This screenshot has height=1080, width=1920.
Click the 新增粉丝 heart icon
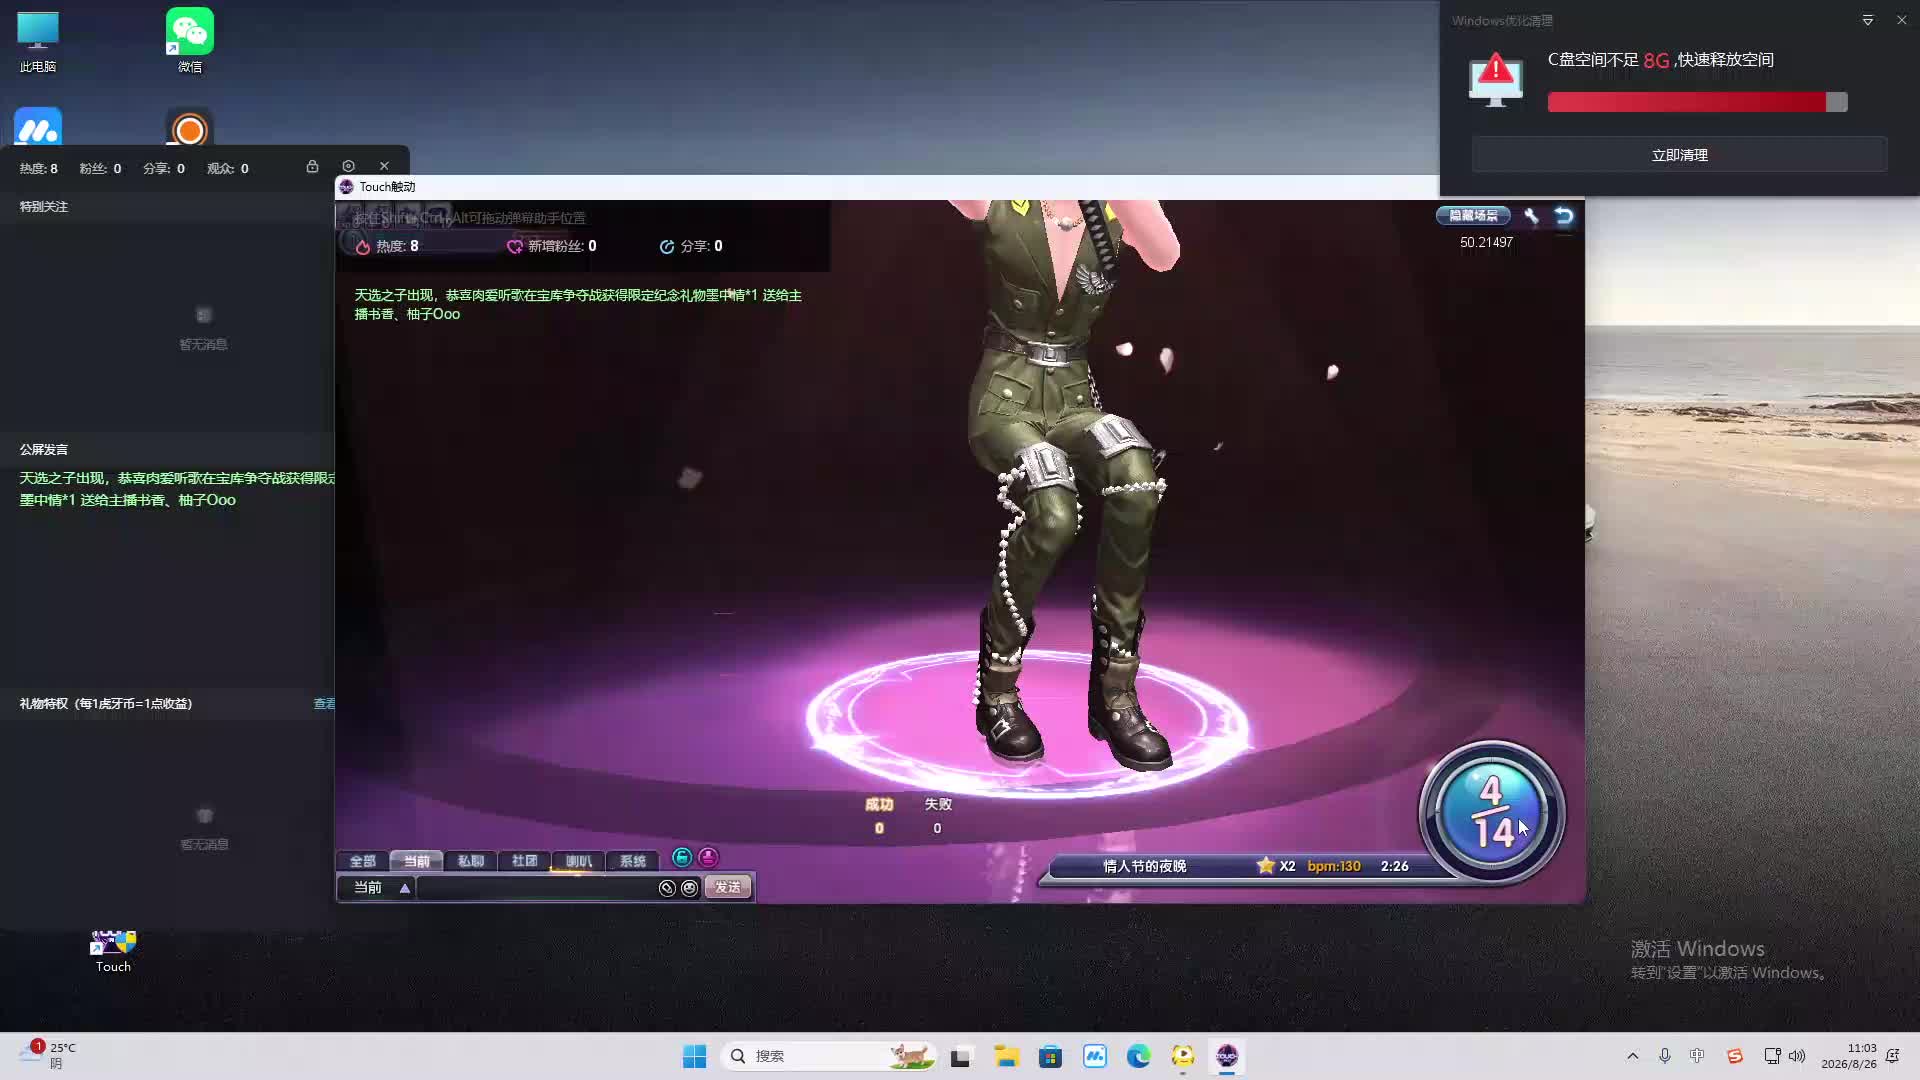[x=514, y=247]
